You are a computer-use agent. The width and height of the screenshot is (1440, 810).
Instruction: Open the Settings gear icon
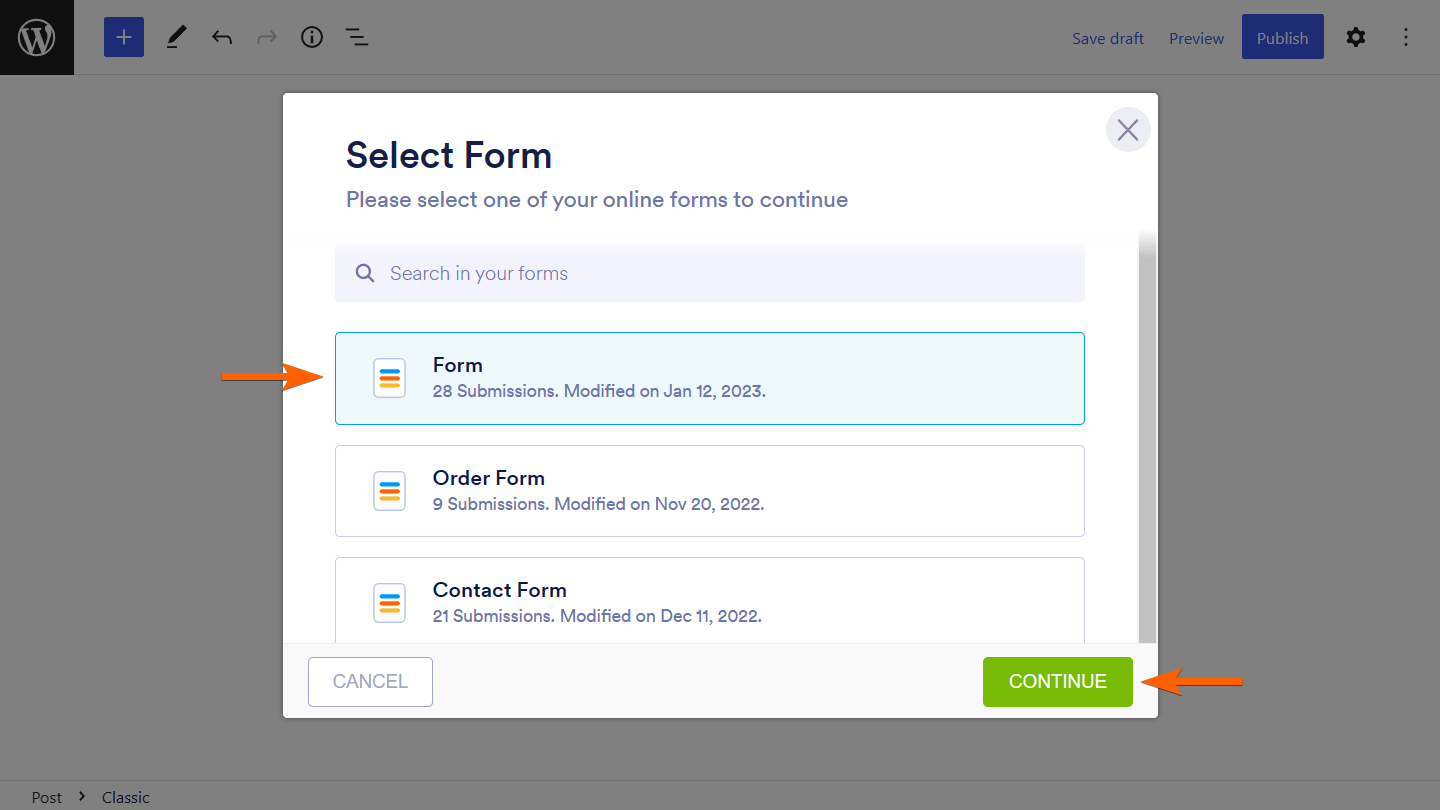tap(1355, 38)
